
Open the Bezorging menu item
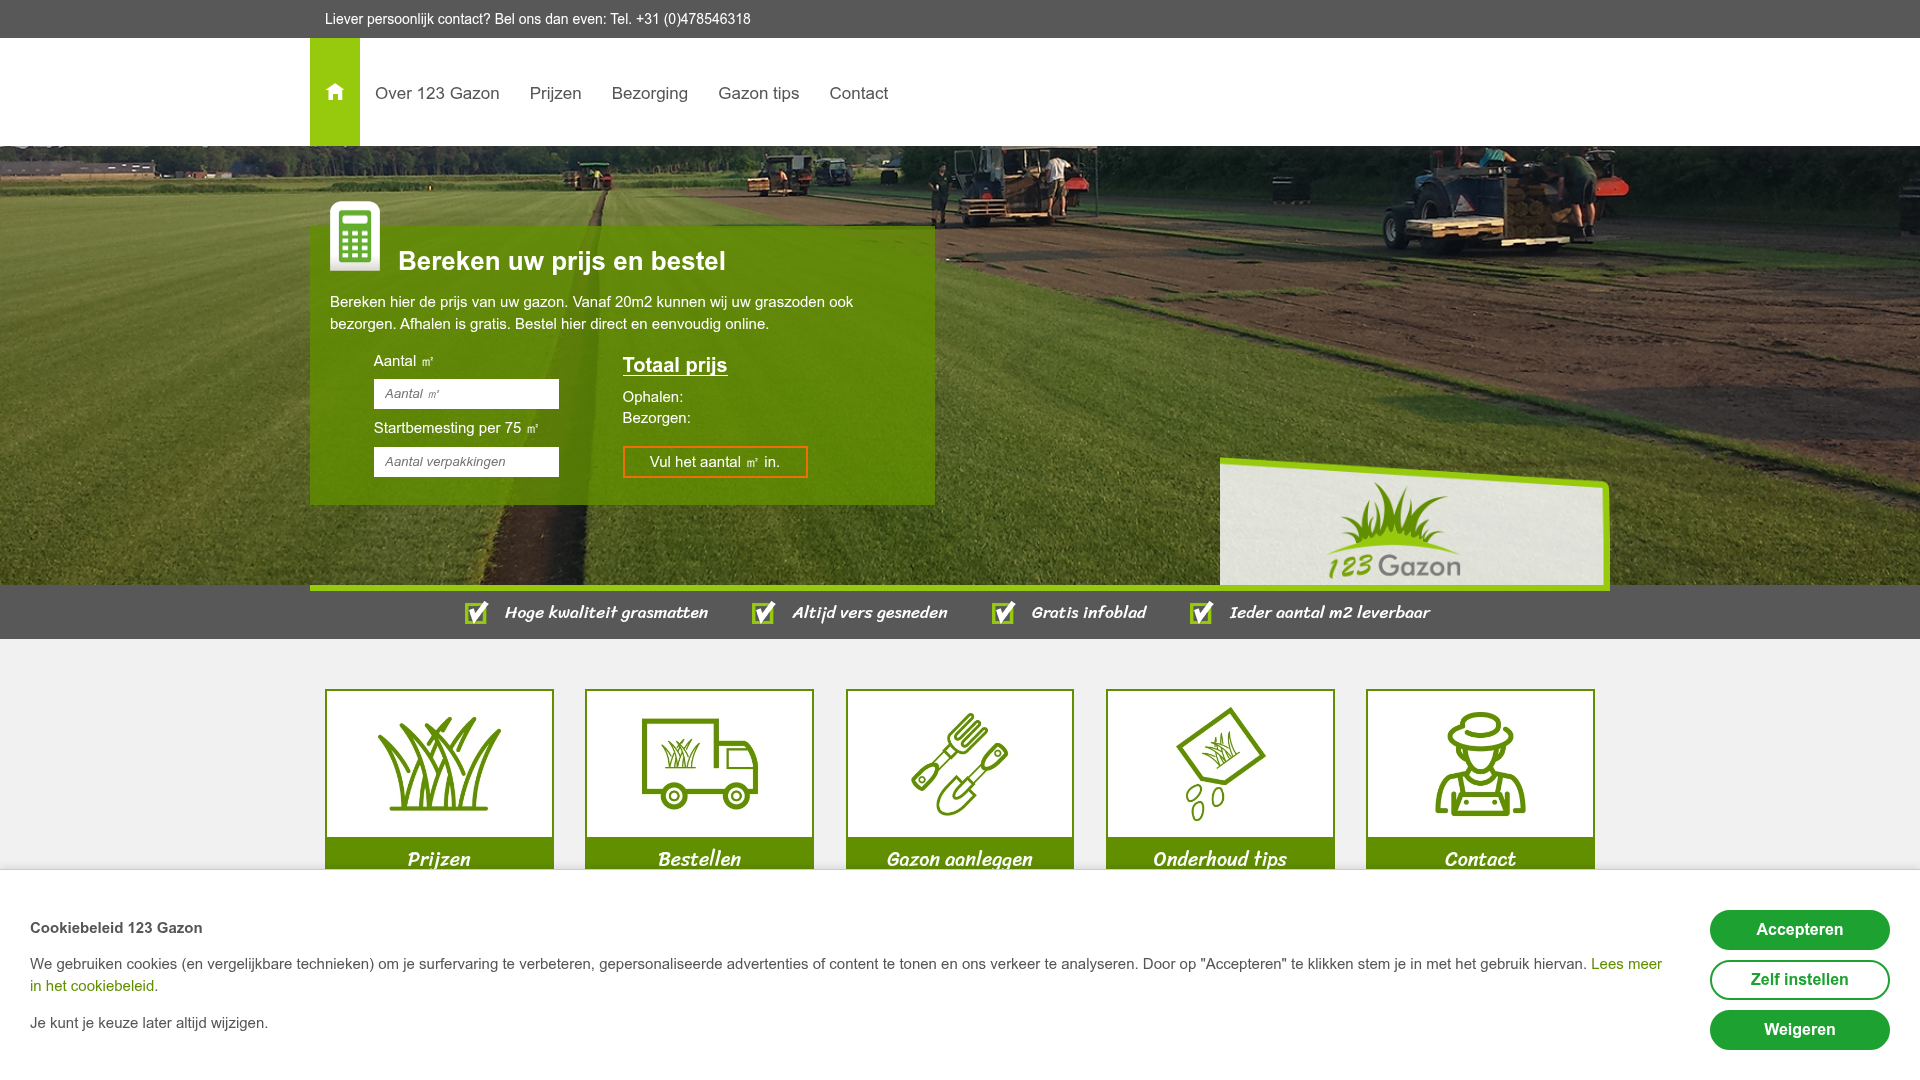(650, 93)
